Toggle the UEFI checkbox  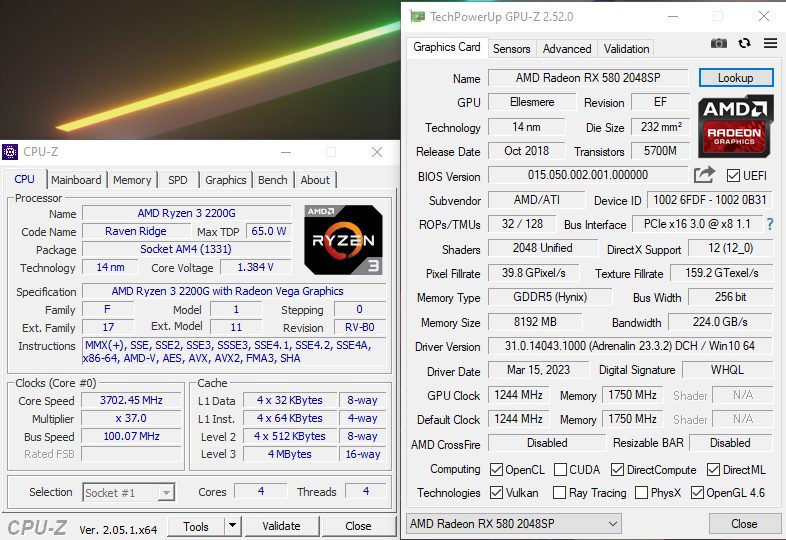(x=733, y=175)
